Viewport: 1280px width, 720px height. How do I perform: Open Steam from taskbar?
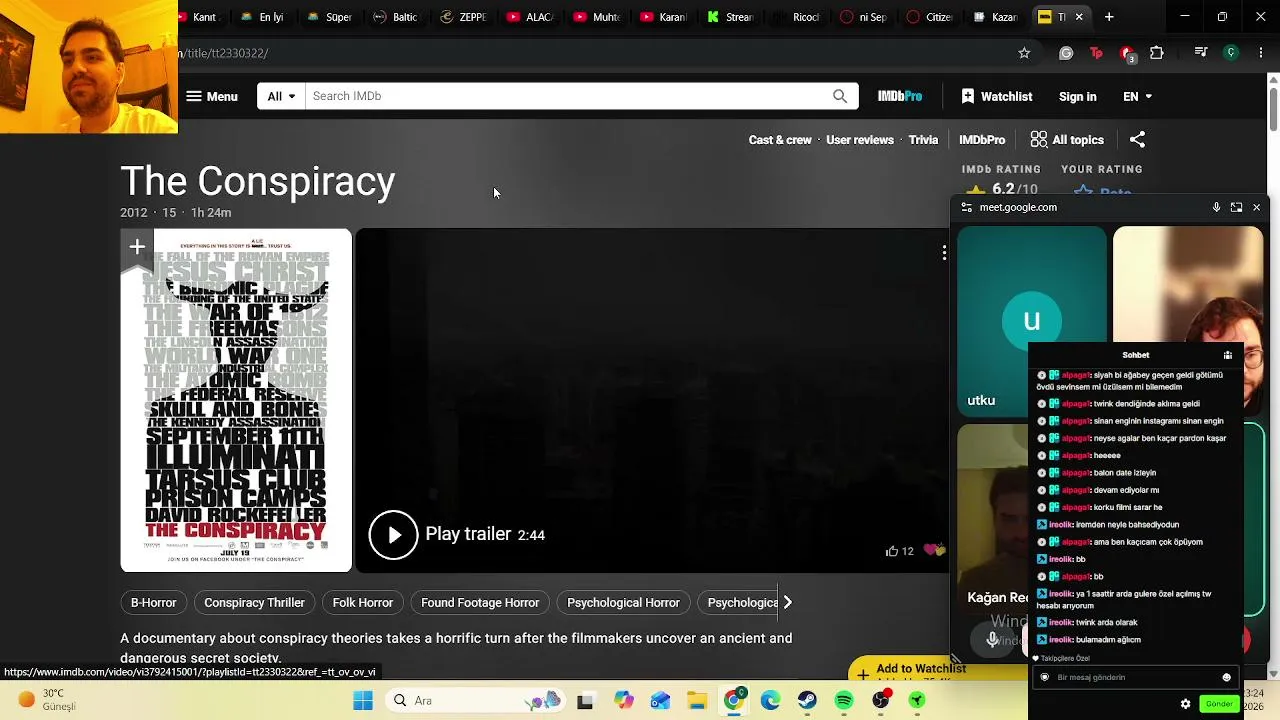click(807, 700)
